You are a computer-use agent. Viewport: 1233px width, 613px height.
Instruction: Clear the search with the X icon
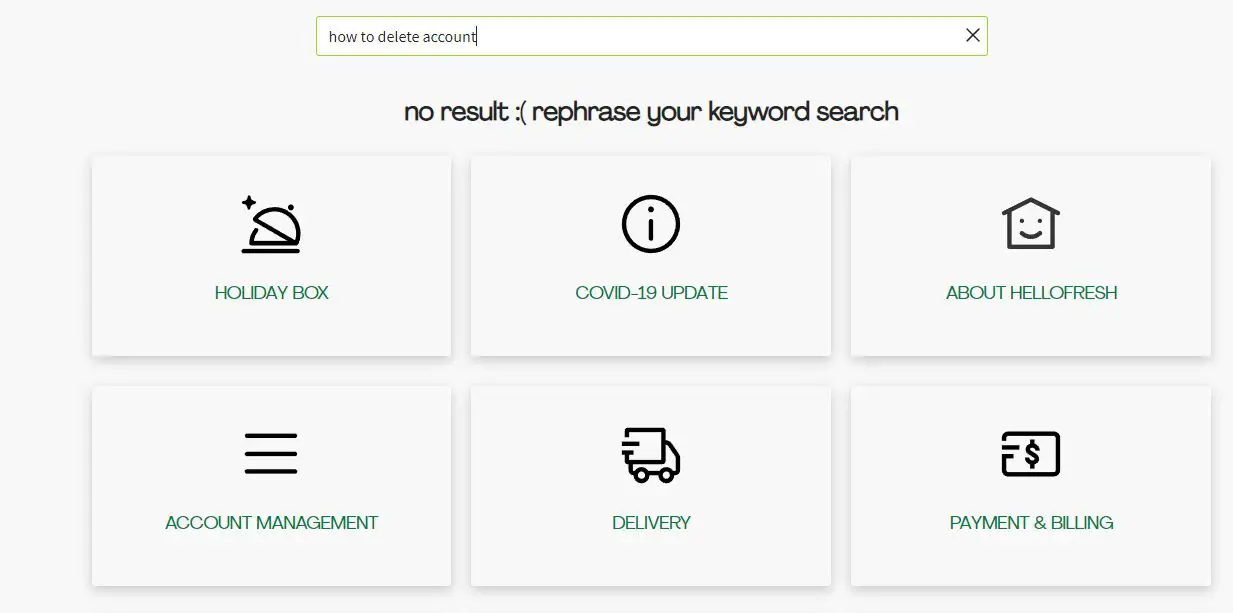pyautogui.click(x=971, y=35)
